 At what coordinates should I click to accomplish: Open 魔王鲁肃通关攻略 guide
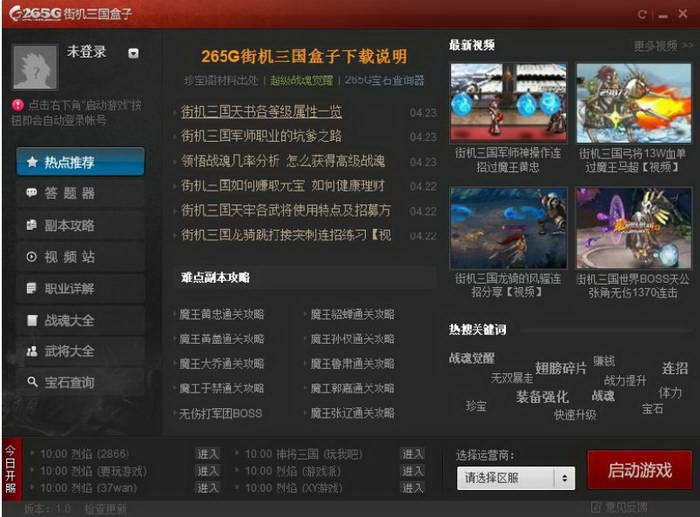click(x=353, y=364)
